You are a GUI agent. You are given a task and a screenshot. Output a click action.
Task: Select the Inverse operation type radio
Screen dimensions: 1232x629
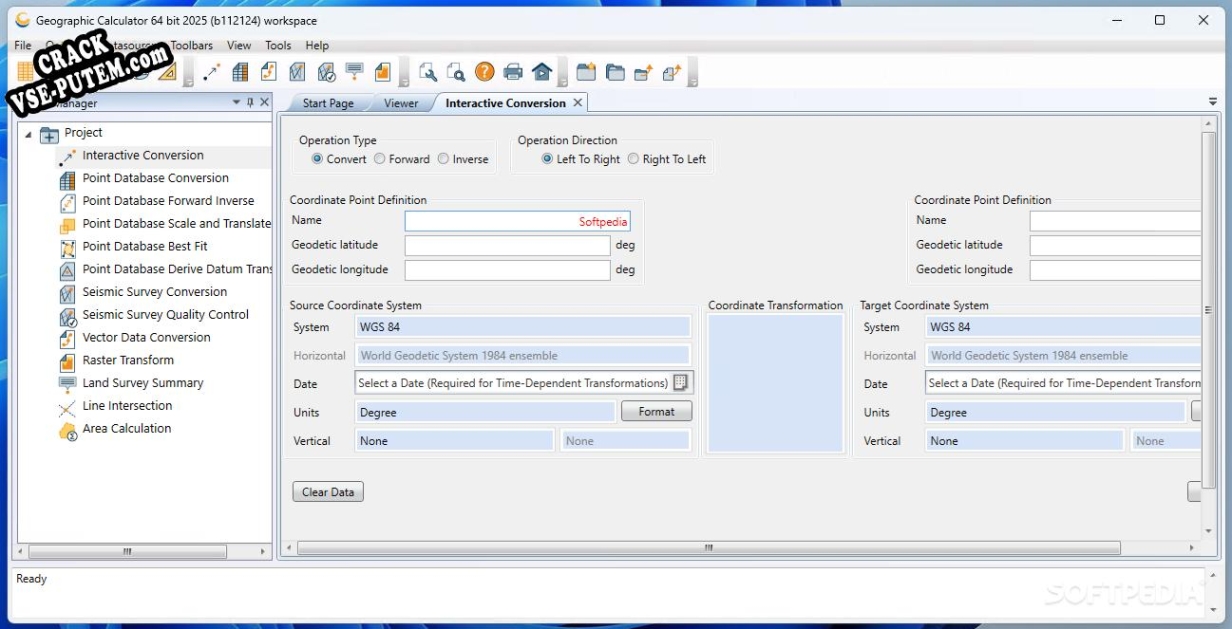click(x=443, y=159)
